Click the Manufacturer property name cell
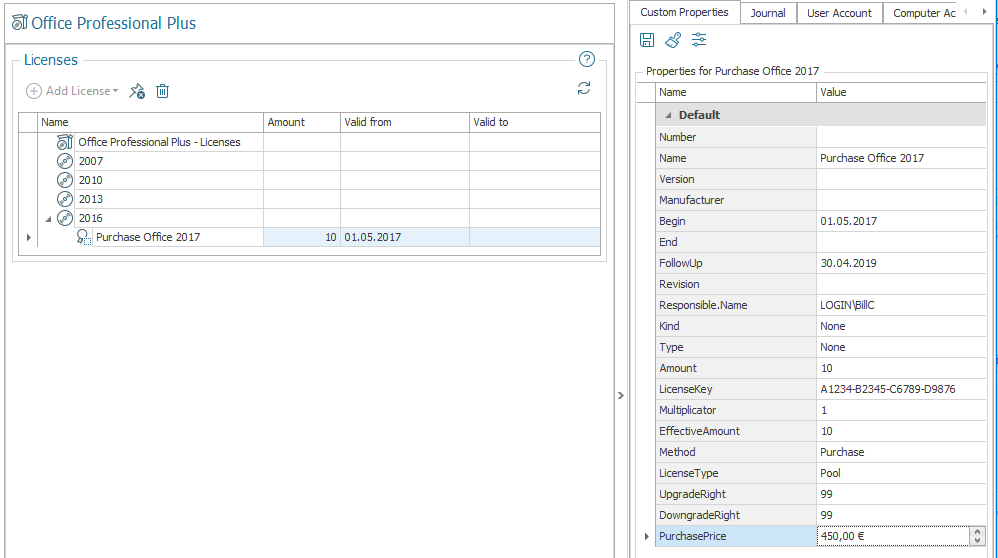 [x=736, y=200]
